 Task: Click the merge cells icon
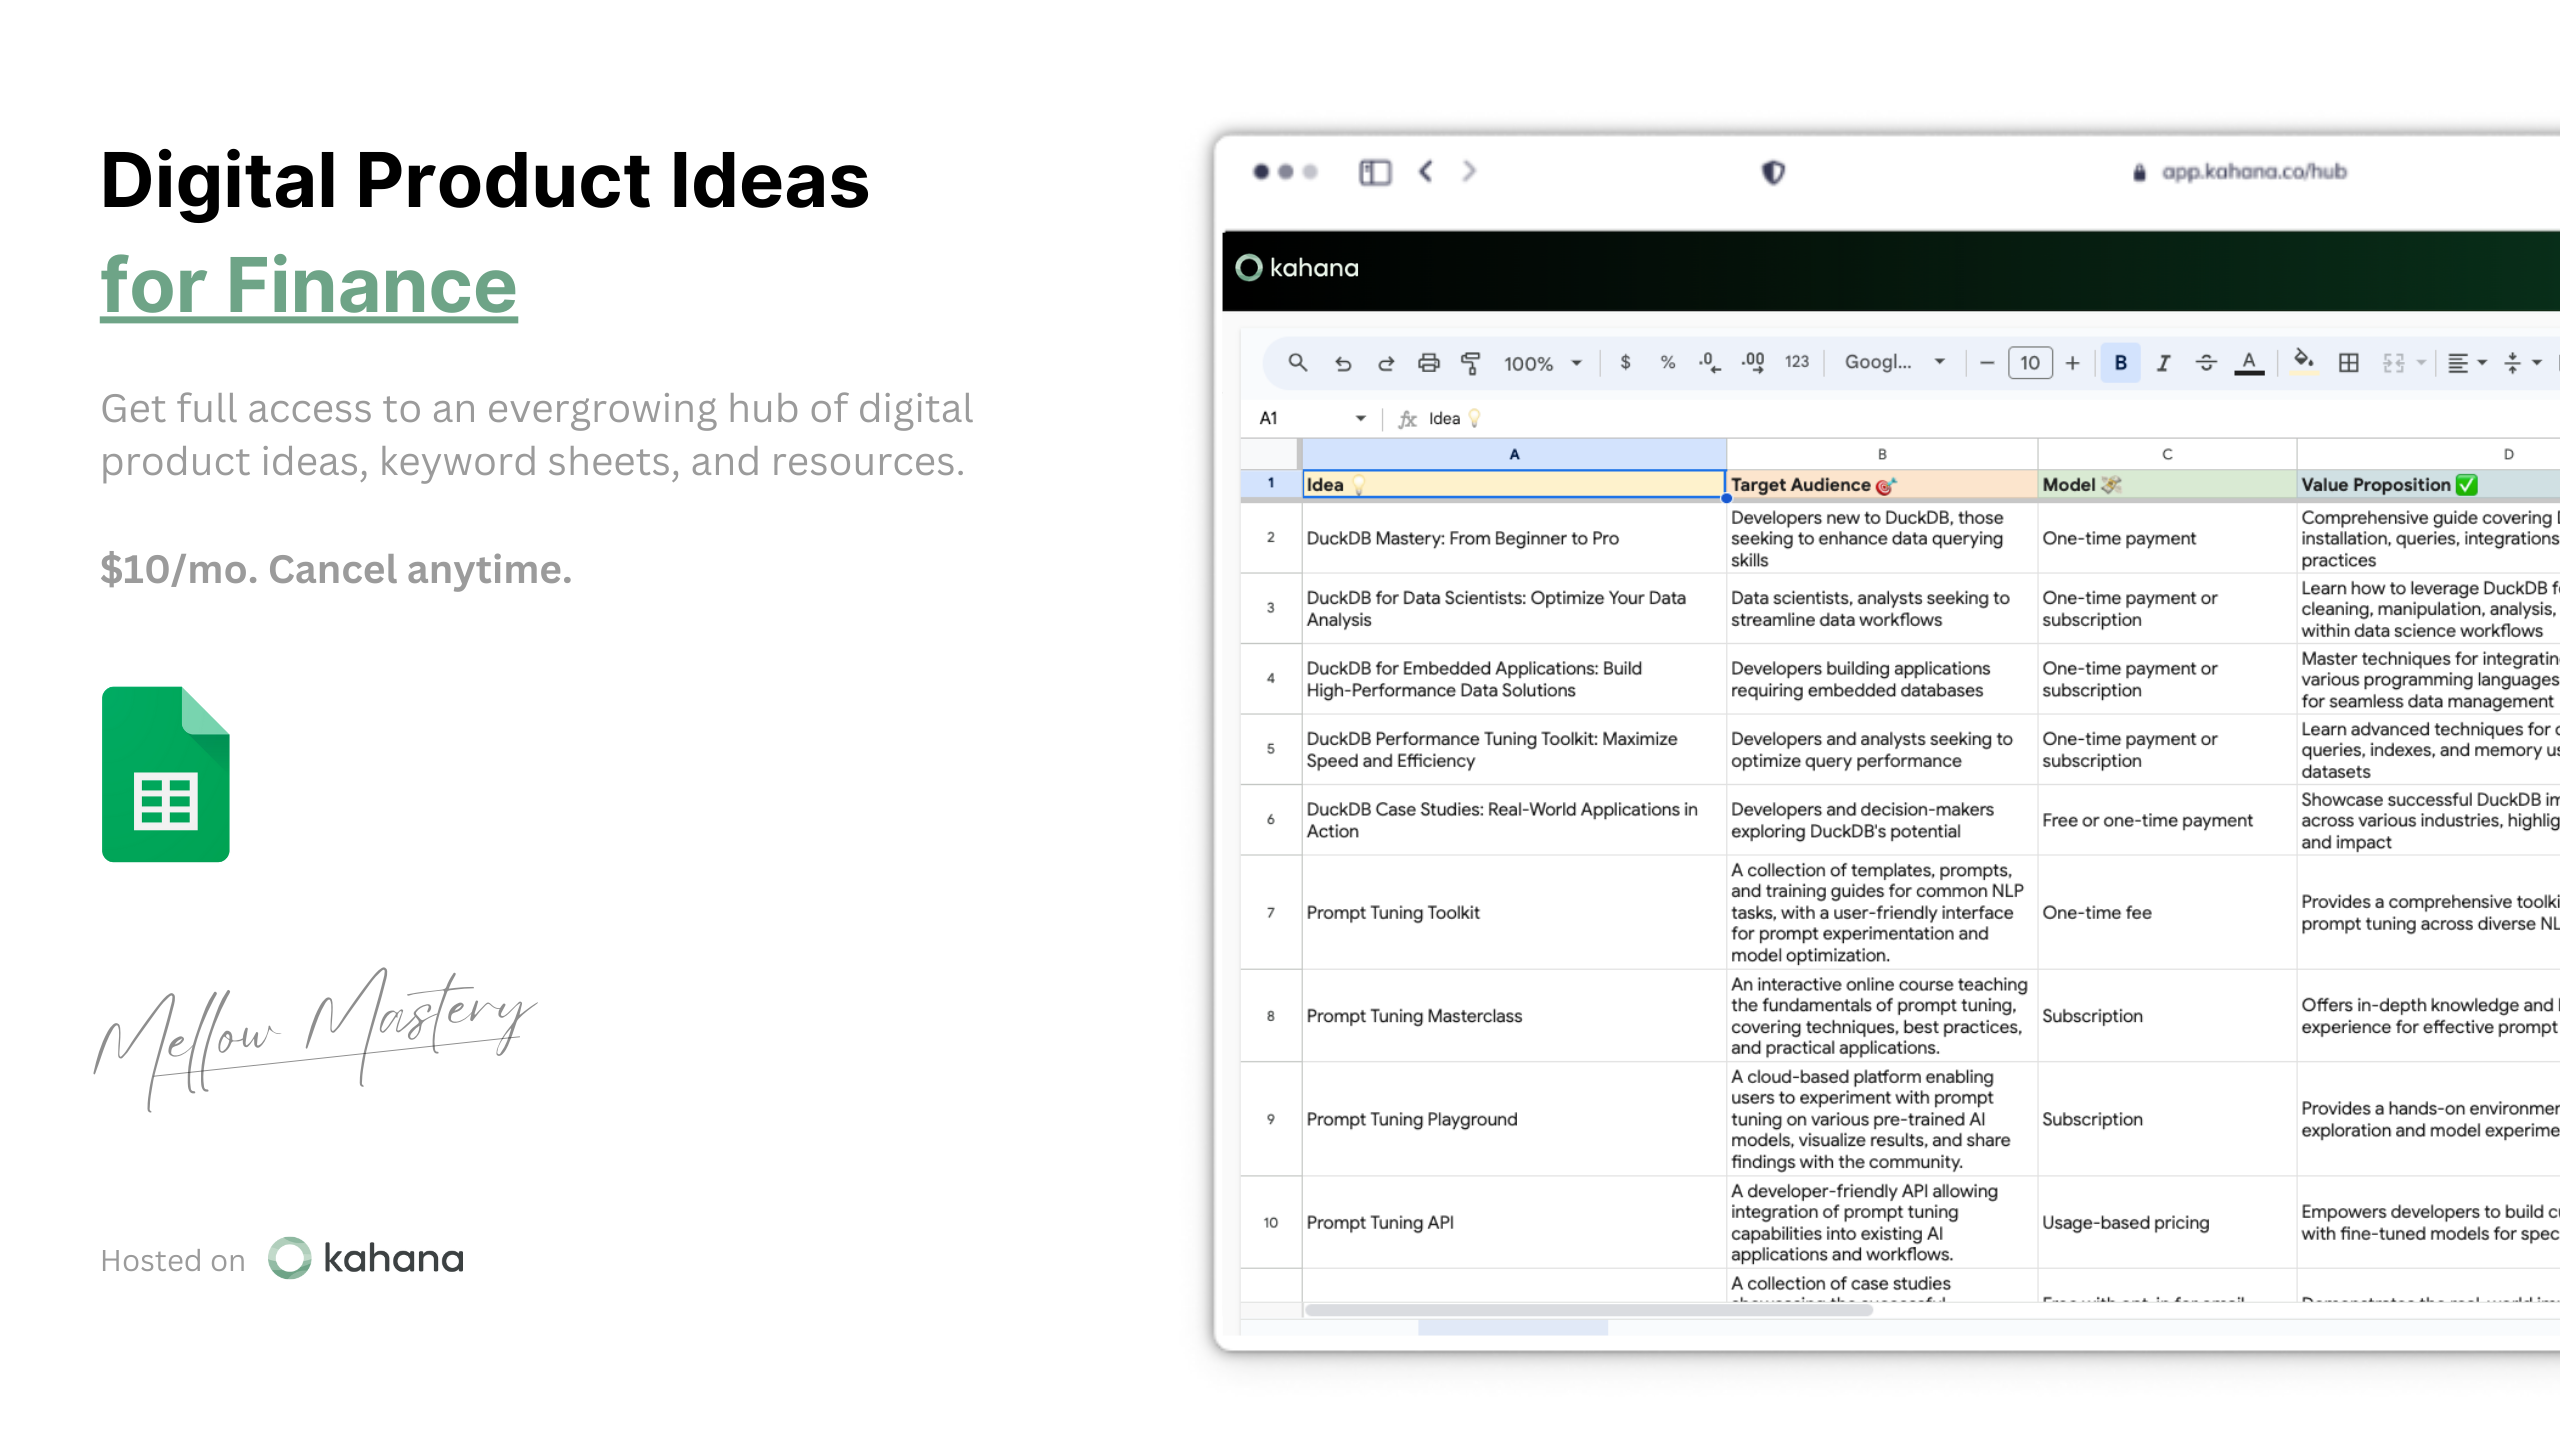point(2393,363)
